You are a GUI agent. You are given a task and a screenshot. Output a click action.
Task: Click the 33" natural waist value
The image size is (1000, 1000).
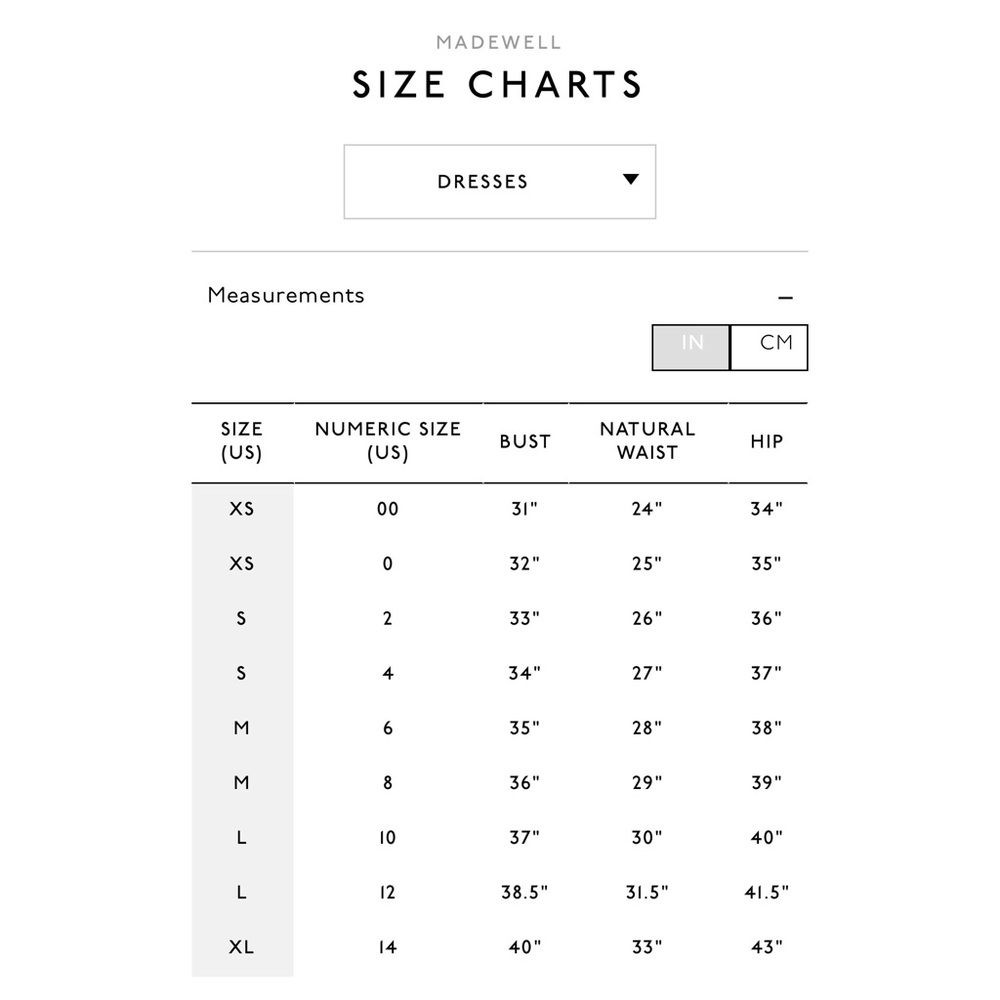647,947
